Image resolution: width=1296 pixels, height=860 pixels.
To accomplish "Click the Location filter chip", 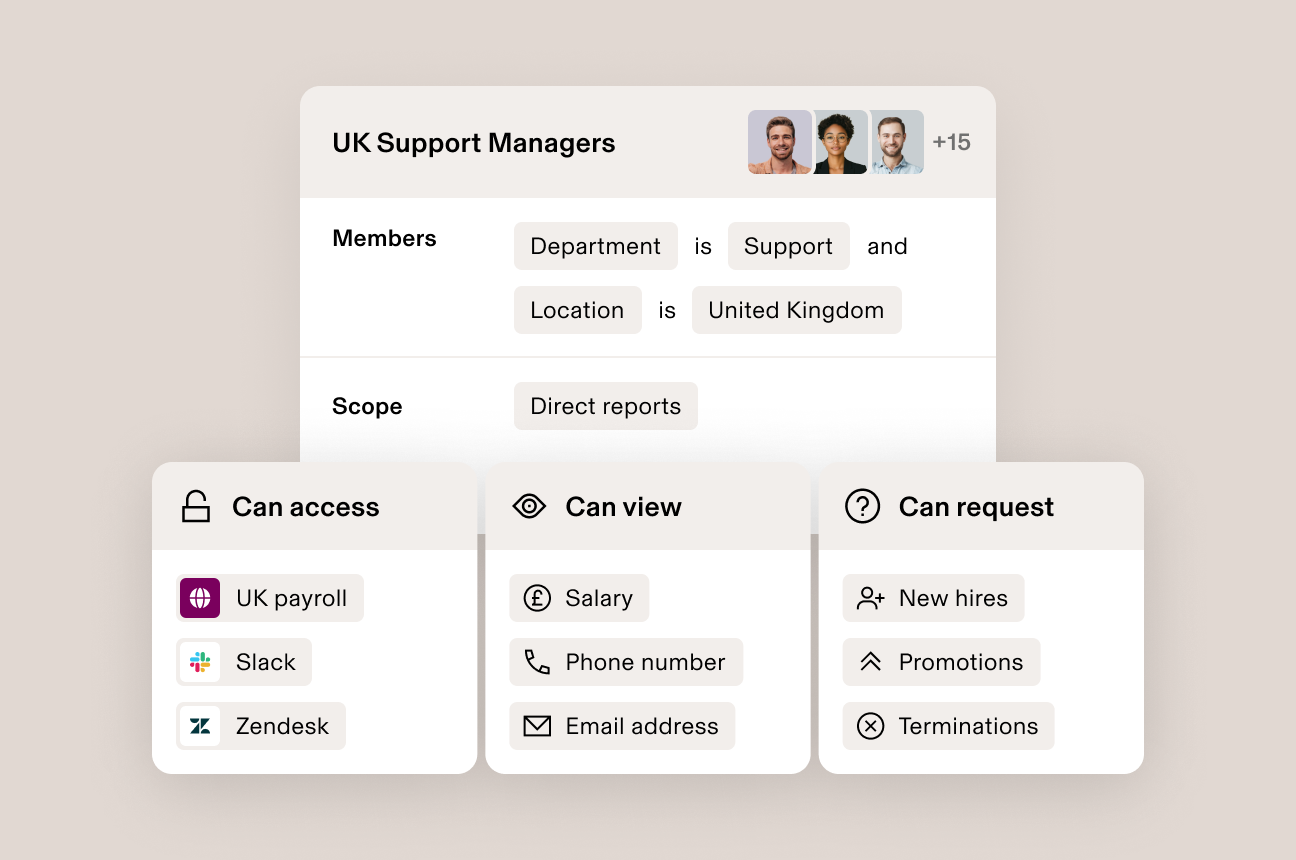I will point(577,310).
